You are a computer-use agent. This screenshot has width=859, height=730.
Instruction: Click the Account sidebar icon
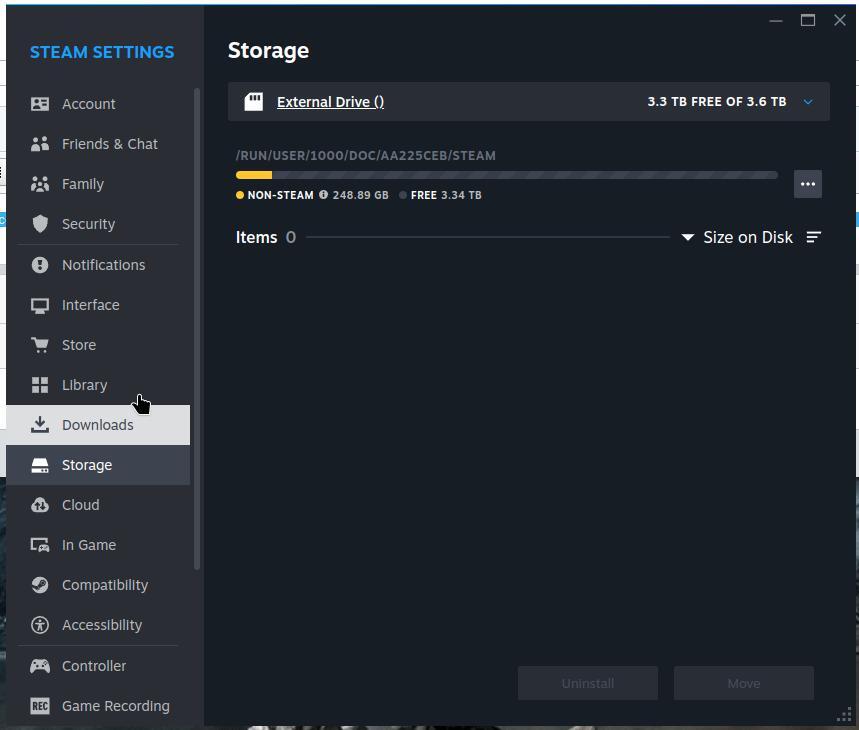coord(39,104)
